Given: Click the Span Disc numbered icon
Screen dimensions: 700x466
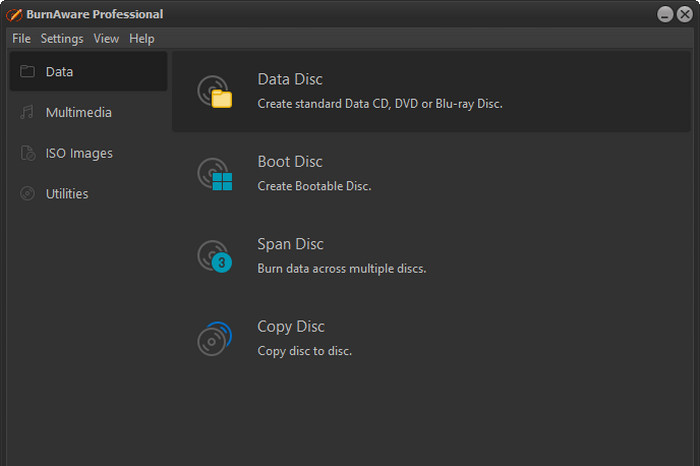Looking at the screenshot, I should (x=215, y=256).
